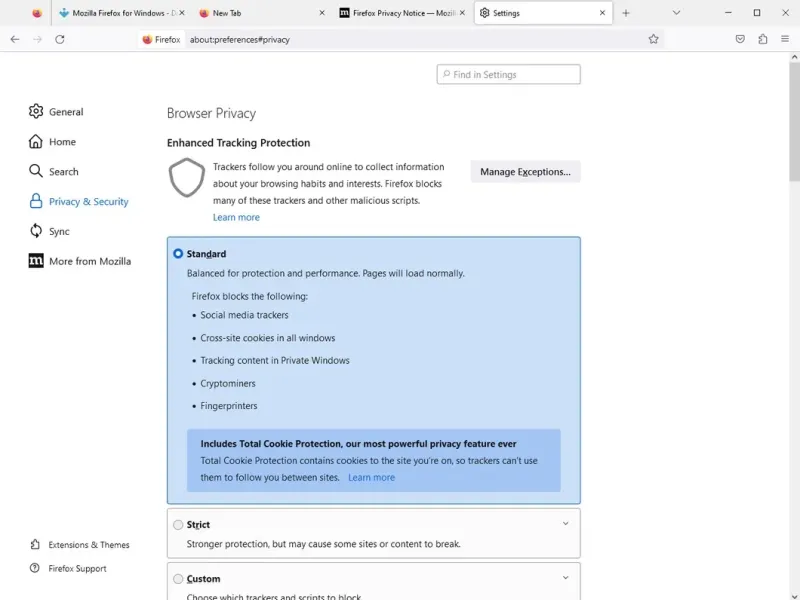Close the Mozilla Firefox for Windows tab
Viewport: 800px width, 600px height.
182,13
